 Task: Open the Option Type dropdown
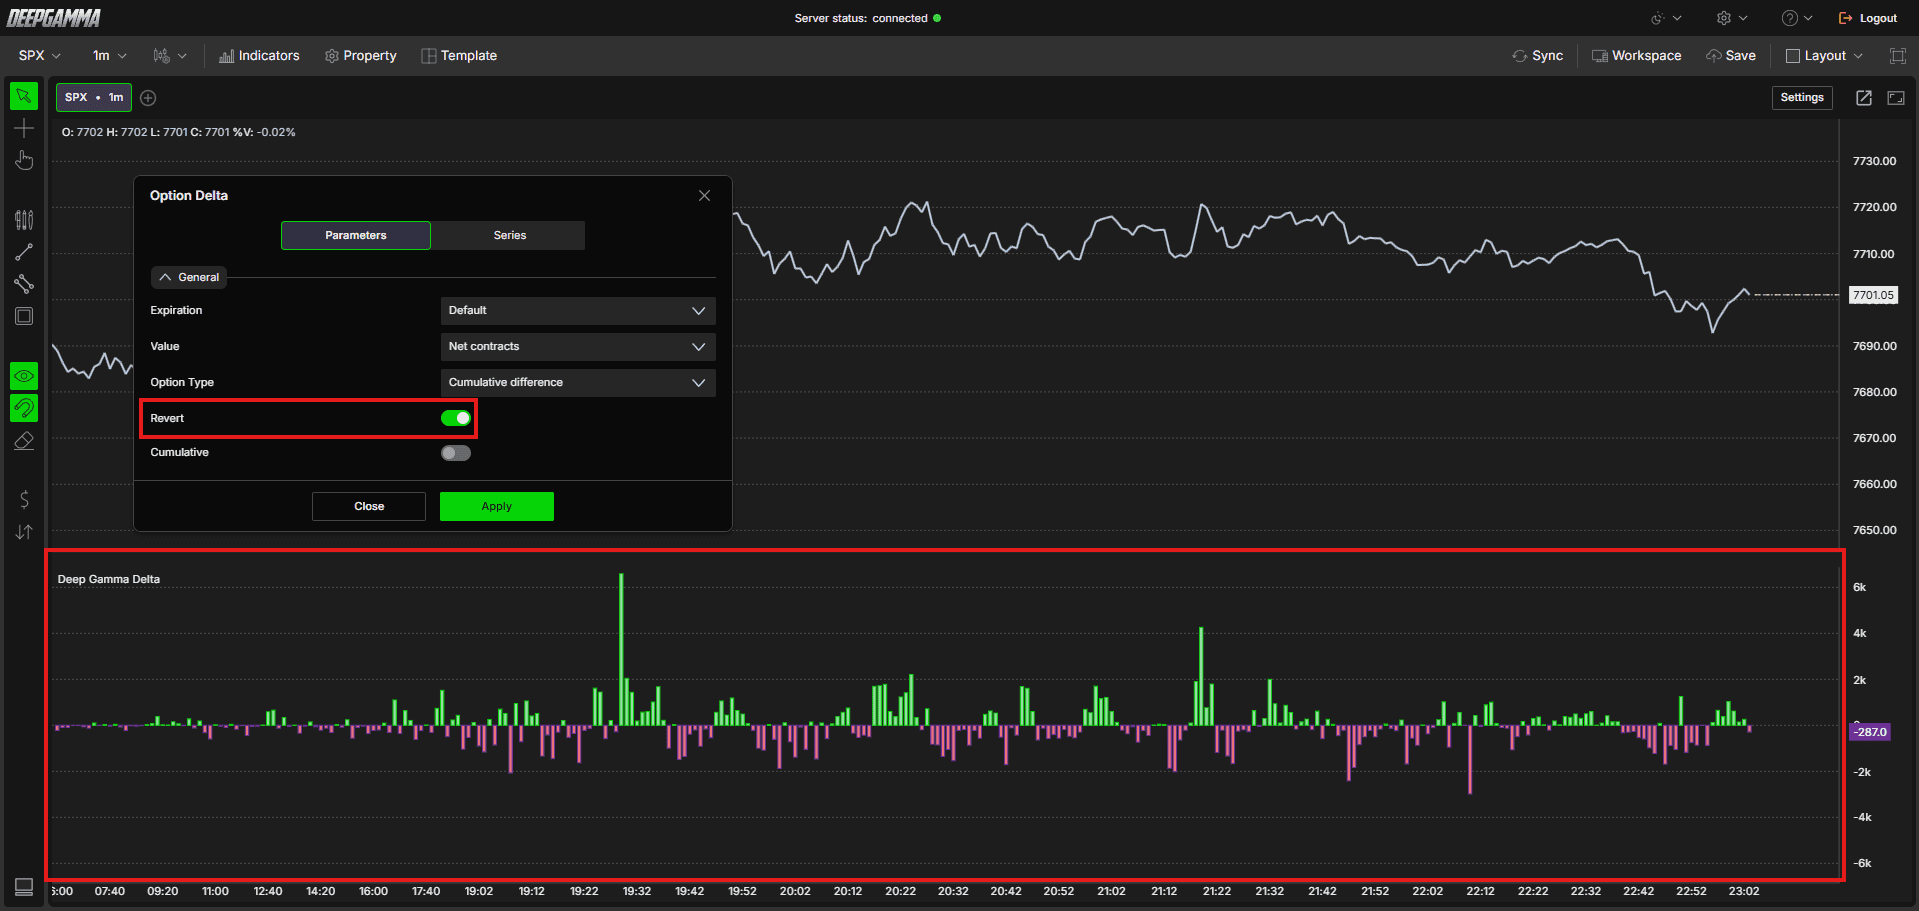578,383
